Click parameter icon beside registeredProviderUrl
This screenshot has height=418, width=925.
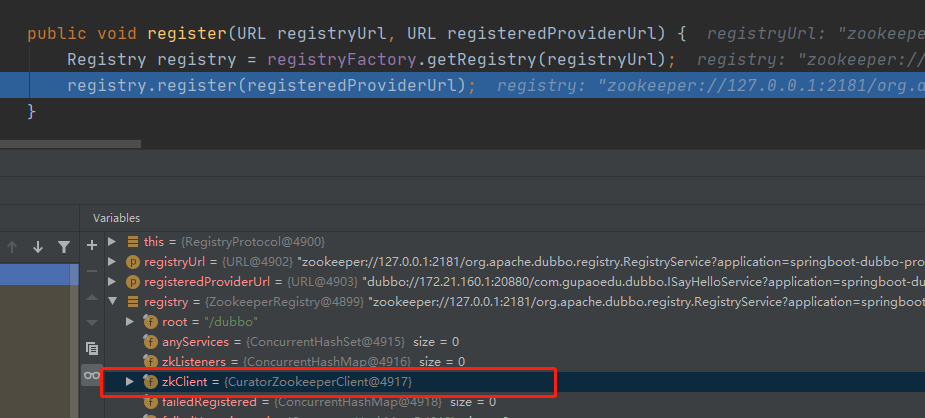coord(133,282)
